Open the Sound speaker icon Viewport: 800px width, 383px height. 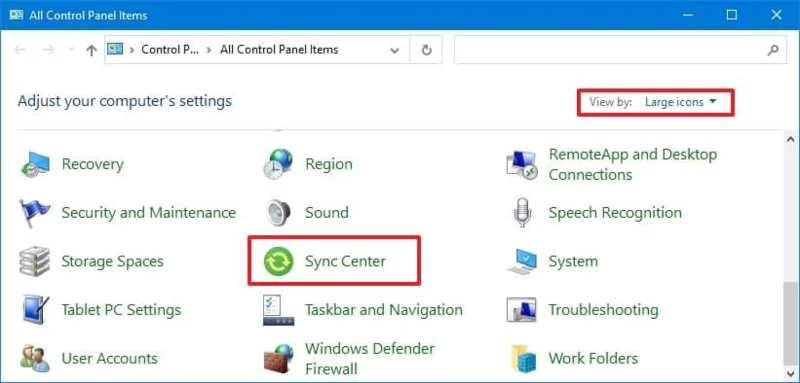(279, 213)
